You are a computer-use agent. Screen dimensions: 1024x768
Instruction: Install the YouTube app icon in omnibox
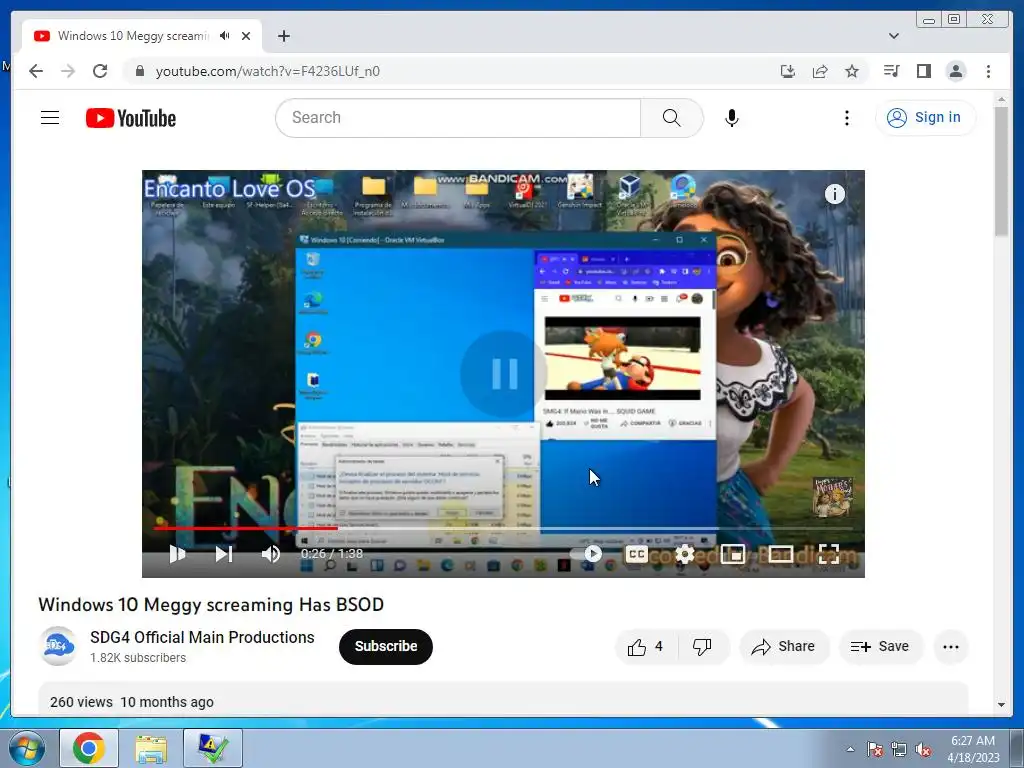(x=788, y=71)
